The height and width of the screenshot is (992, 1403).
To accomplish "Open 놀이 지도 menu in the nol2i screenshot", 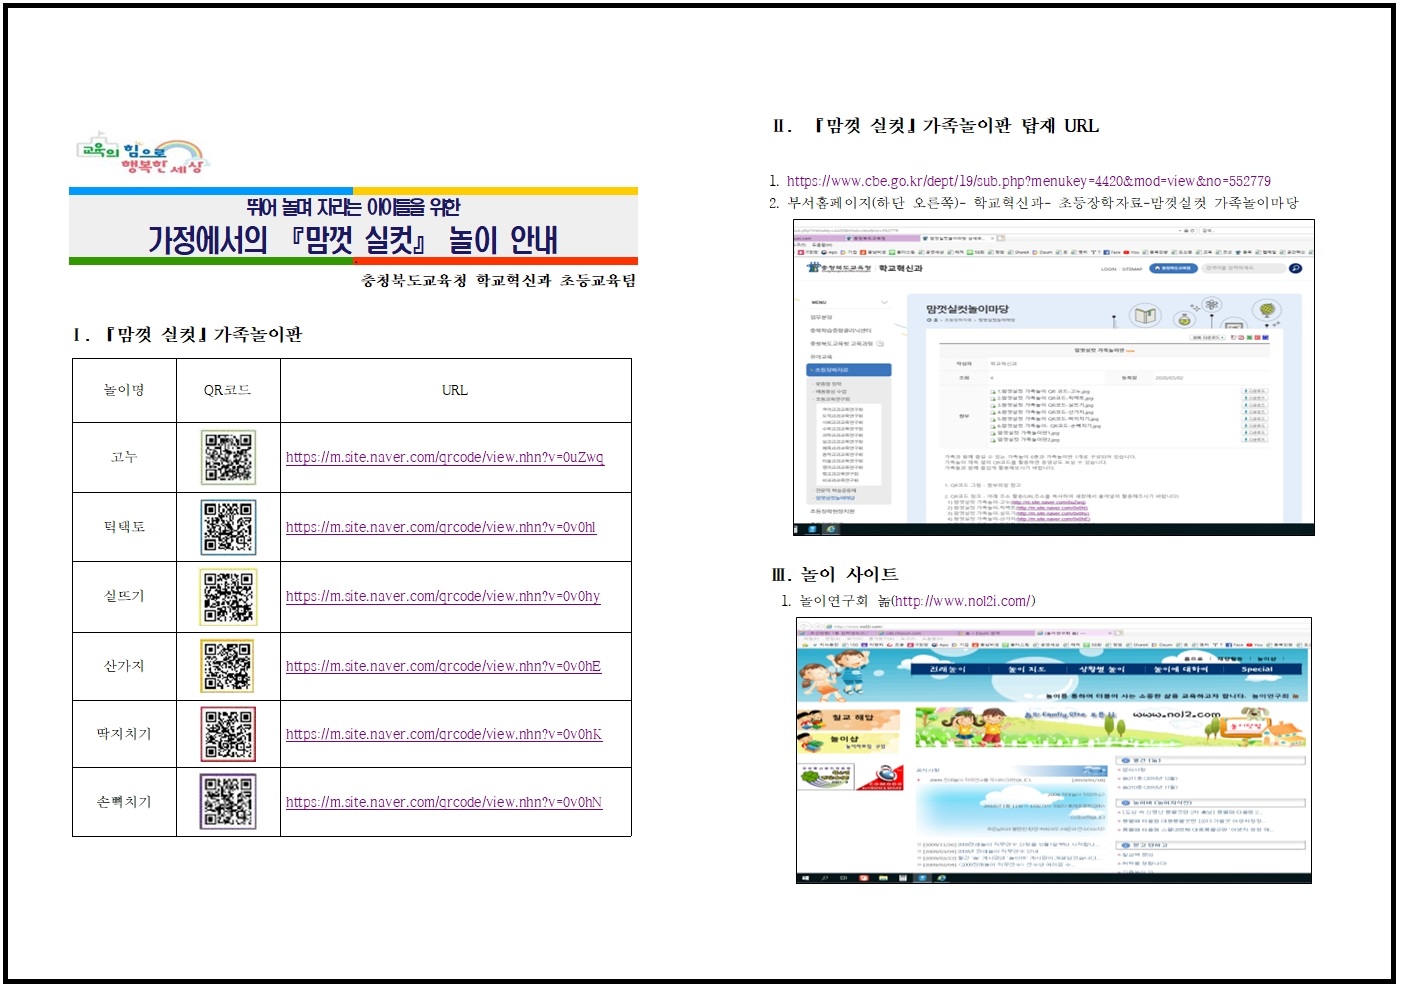I will 1027,669.
